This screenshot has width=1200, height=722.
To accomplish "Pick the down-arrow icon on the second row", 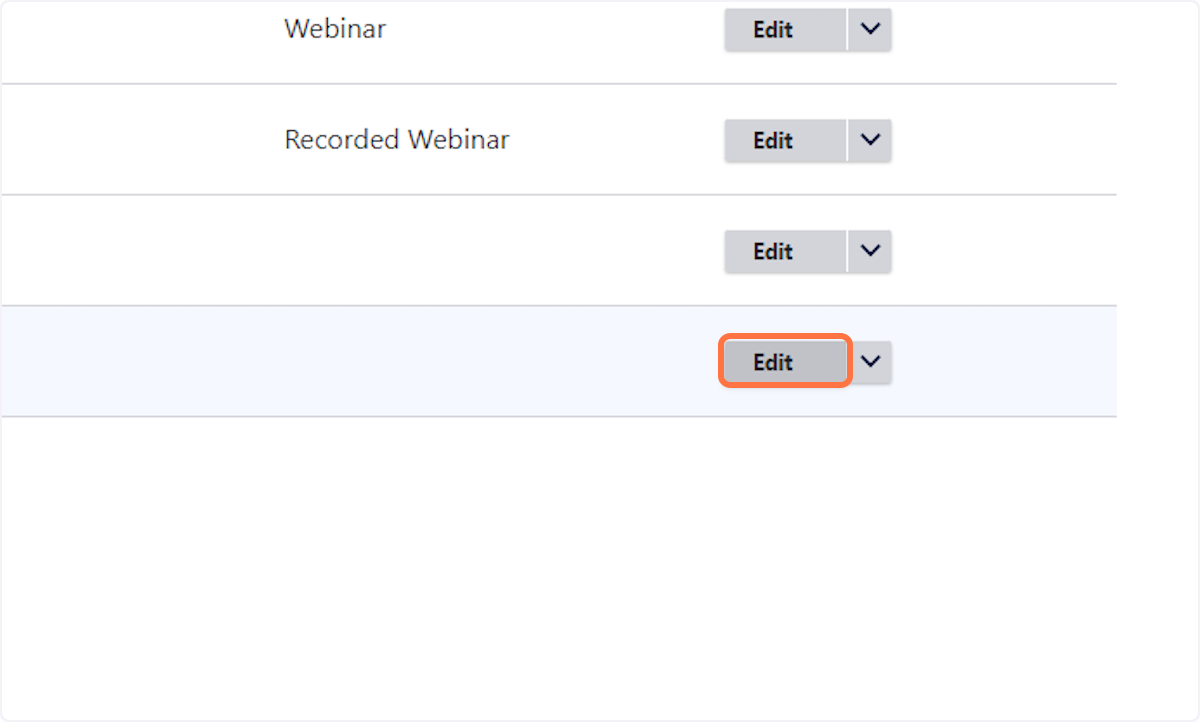I will 870,141.
